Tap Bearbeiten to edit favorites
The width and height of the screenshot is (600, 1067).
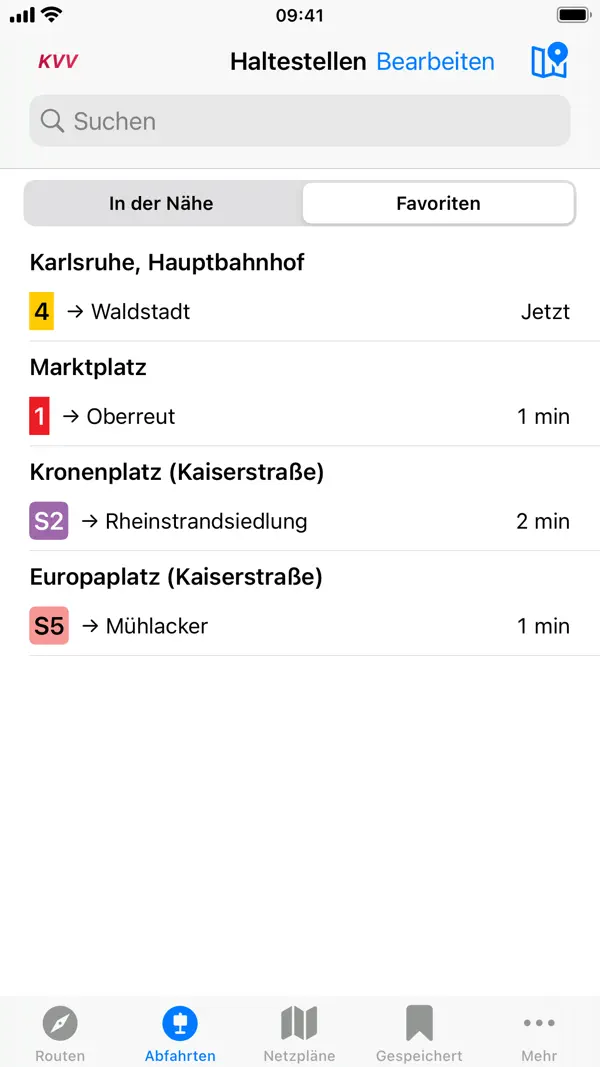click(x=435, y=61)
